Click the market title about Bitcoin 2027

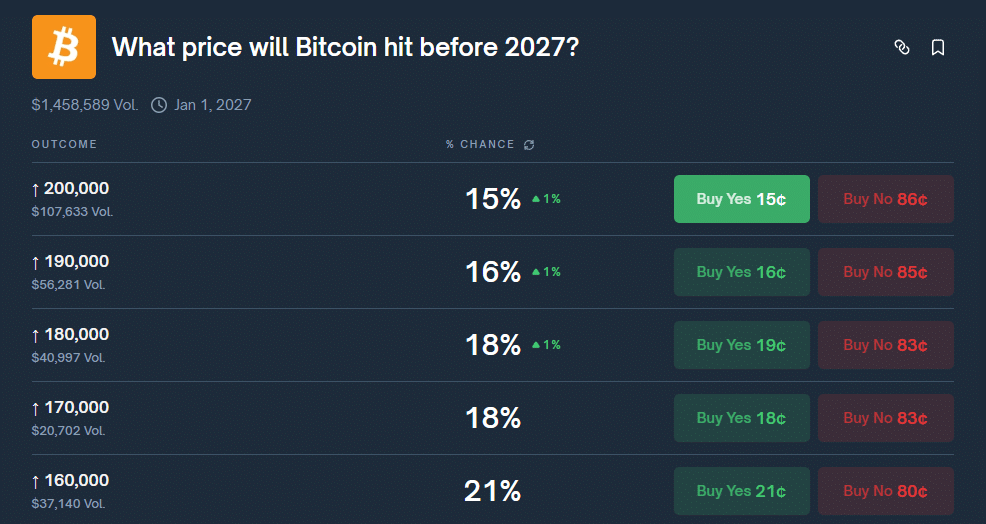pyautogui.click(x=345, y=48)
